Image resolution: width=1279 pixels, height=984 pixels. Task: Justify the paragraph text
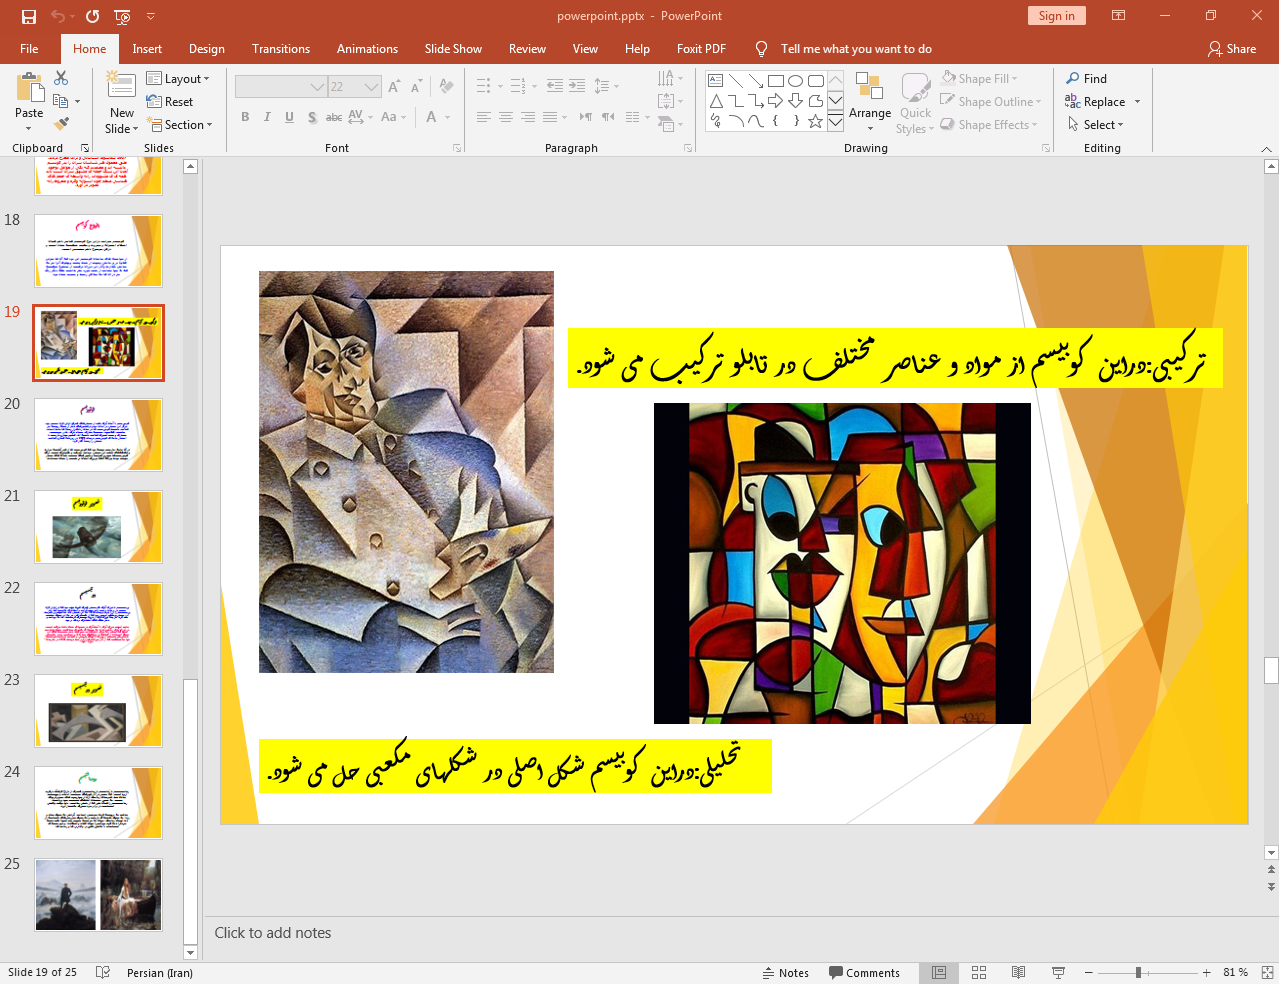pyautogui.click(x=550, y=117)
